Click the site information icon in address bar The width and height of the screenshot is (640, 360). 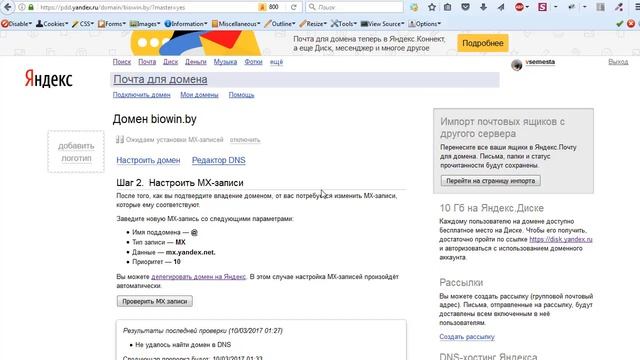pos(22,7)
